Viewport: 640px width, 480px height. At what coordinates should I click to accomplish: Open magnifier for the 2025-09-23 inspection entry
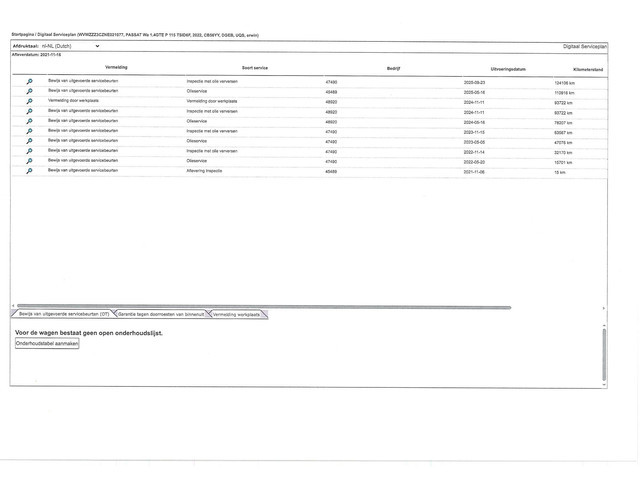29,82
